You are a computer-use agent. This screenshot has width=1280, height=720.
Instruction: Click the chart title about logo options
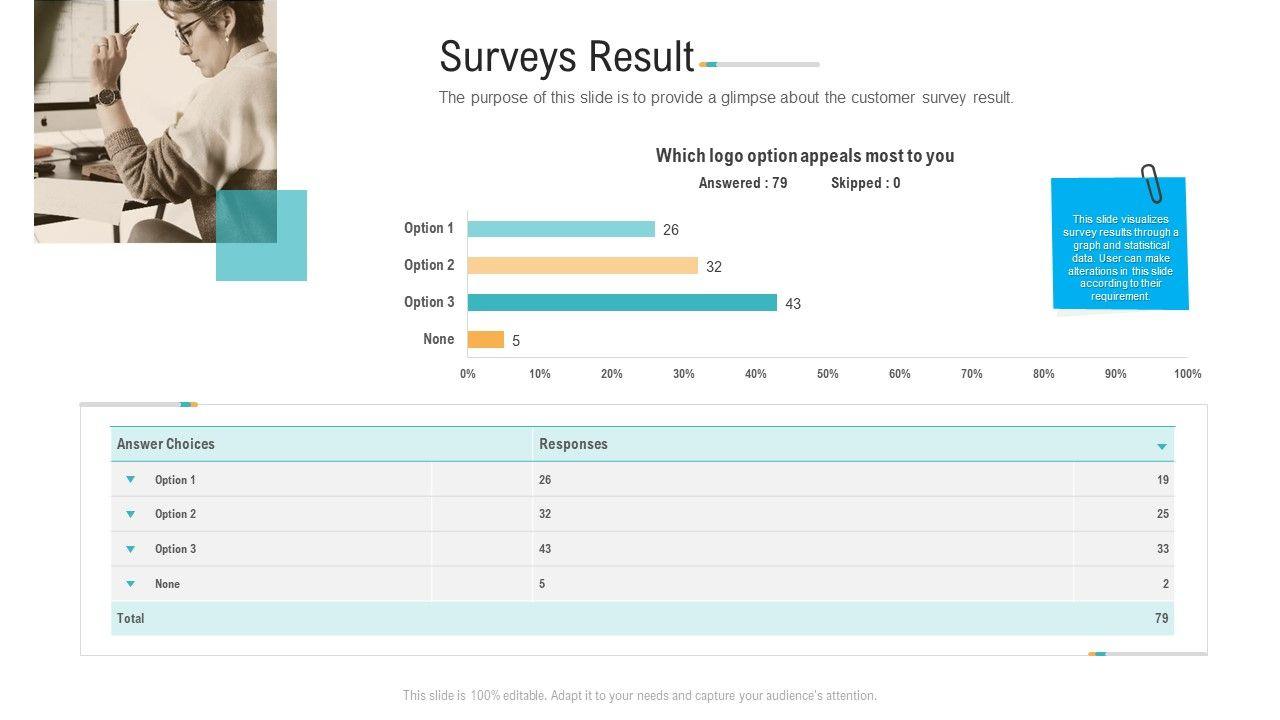[x=805, y=156]
